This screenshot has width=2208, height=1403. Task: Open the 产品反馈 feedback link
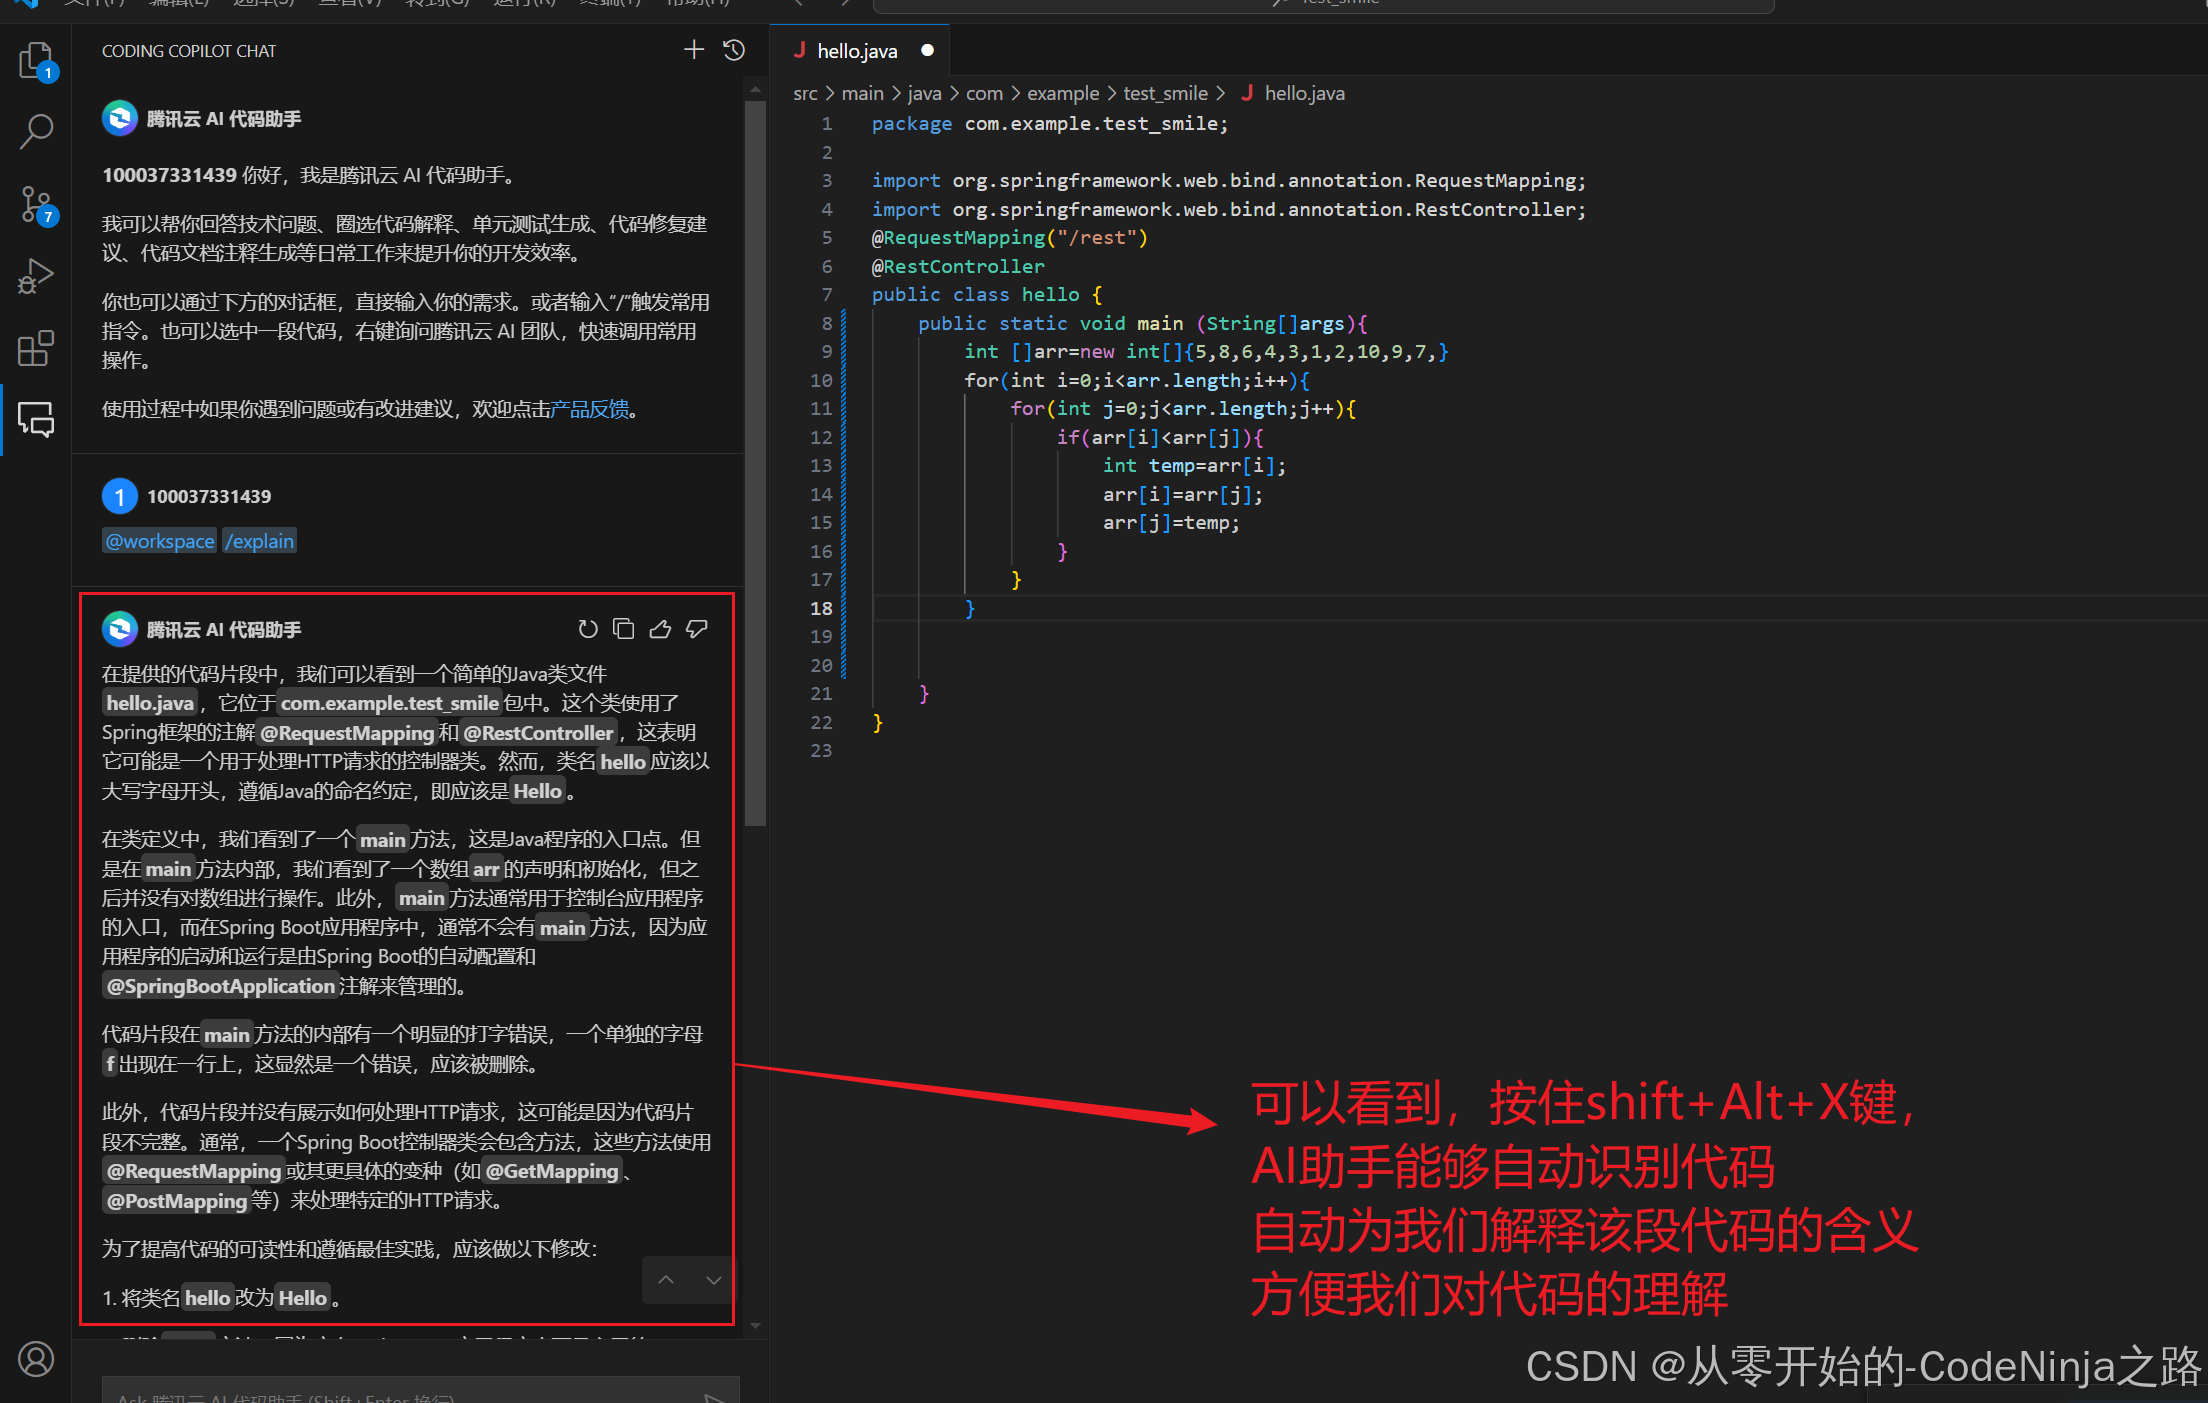click(x=590, y=409)
